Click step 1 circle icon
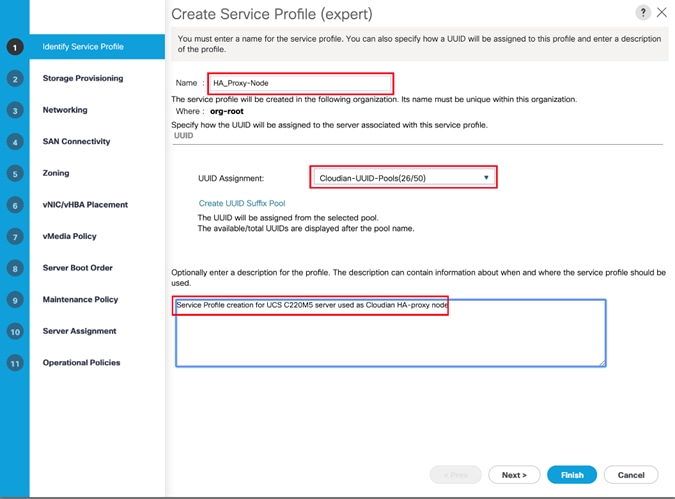Image resolution: width=675 pixels, height=499 pixels. click(15, 47)
